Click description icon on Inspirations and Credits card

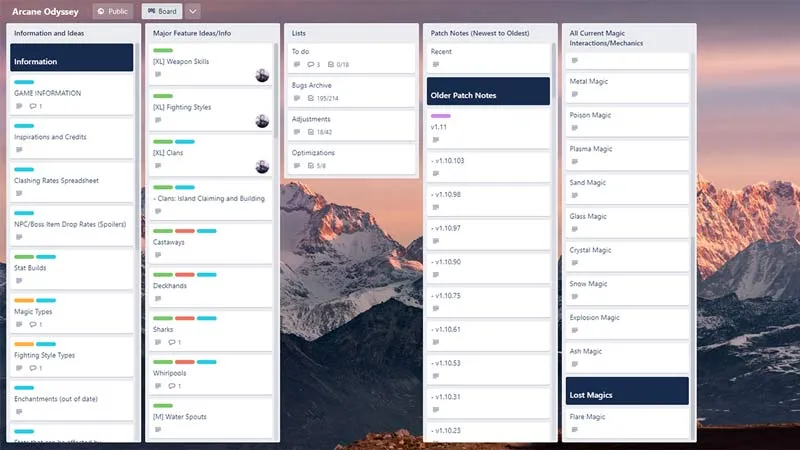coord(19,149)
